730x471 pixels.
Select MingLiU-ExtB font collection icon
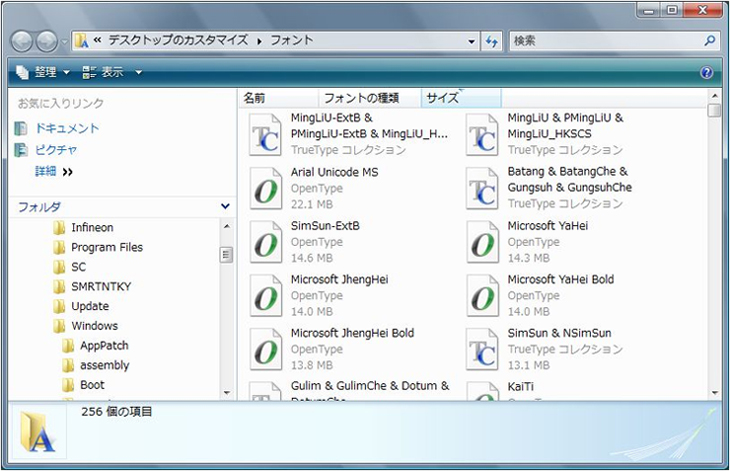(x=265, y=135)
